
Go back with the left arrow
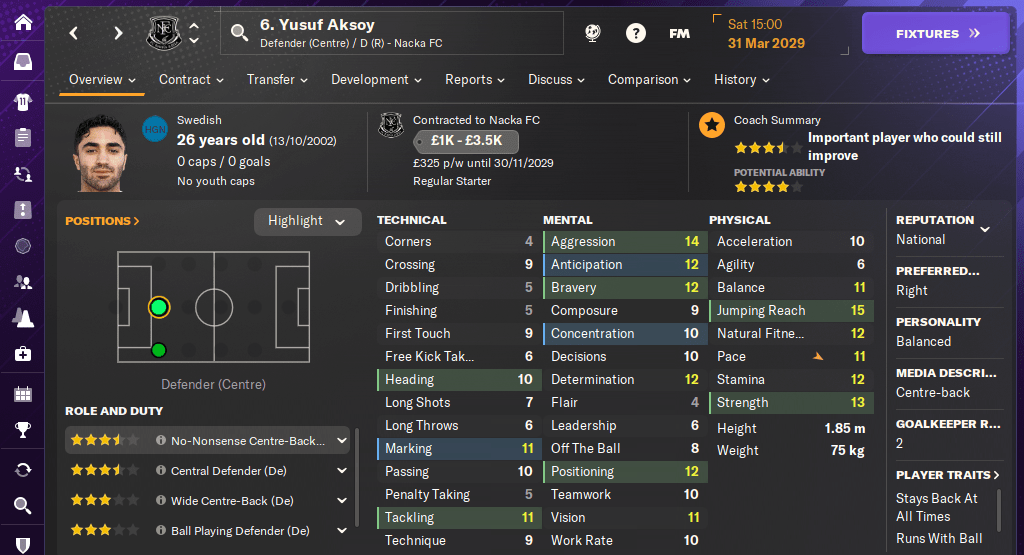pos(74,33)
